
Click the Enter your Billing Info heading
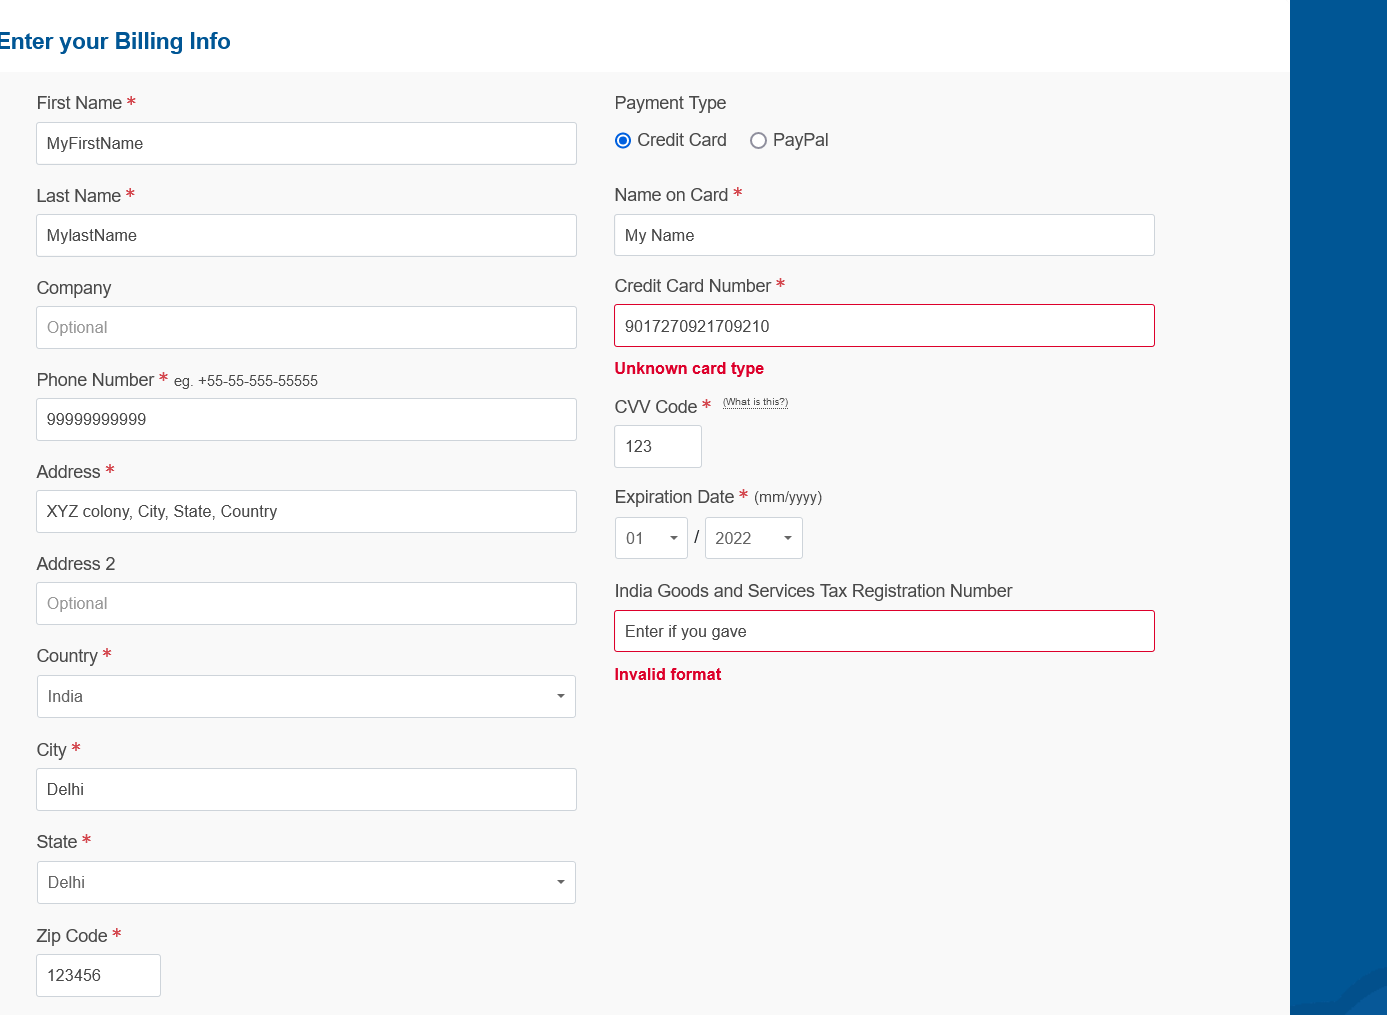115,41
